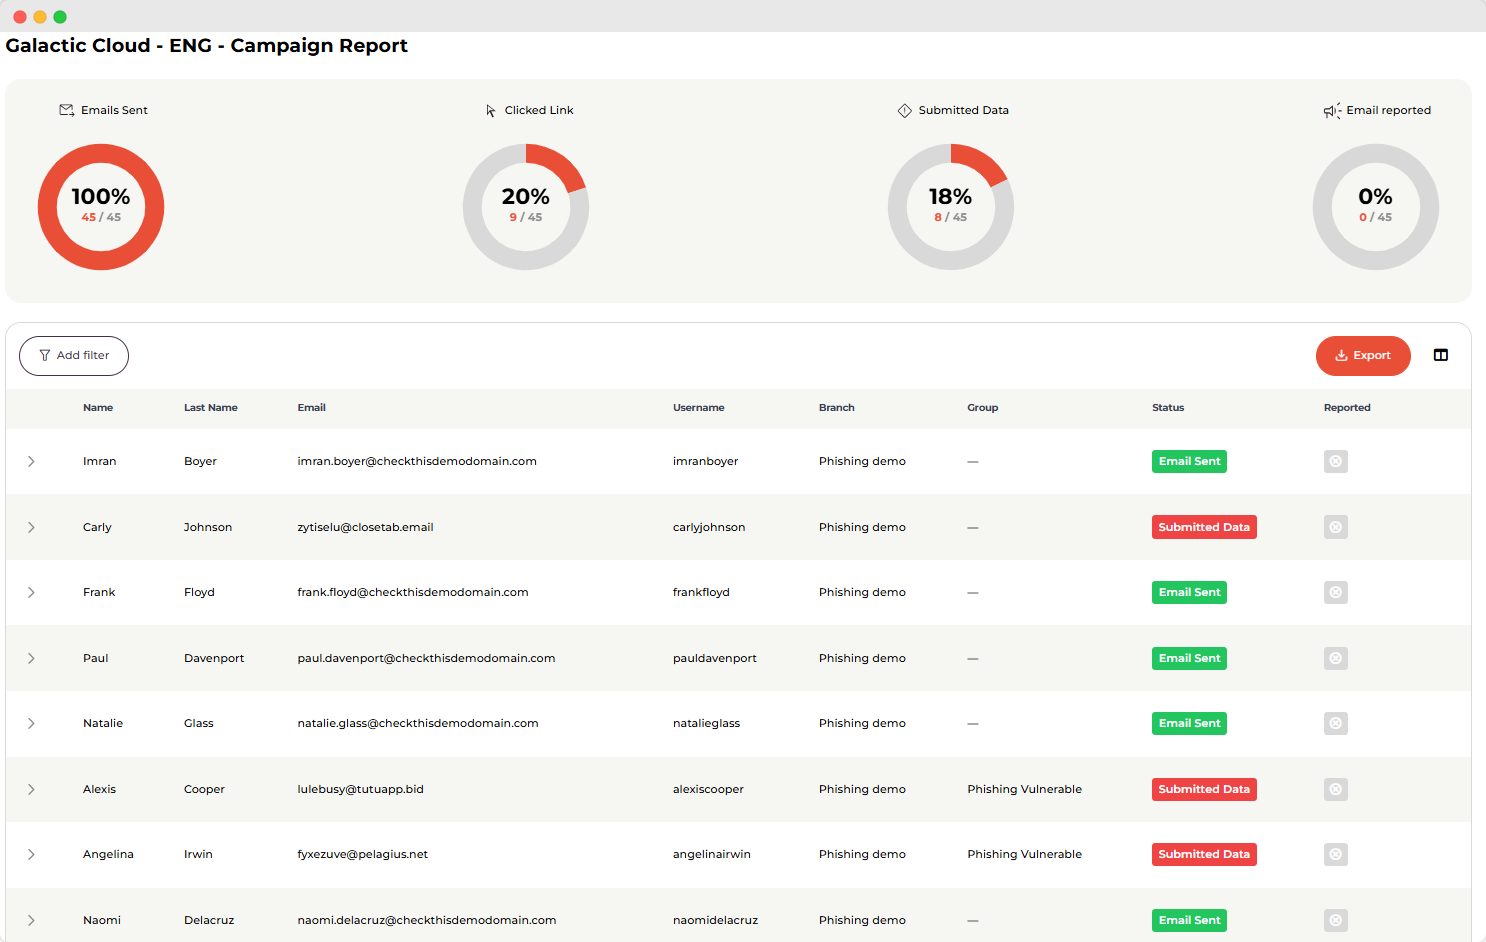Sort the table by the Name column
The image size is (1486, 942).
[x=98, y=407]
